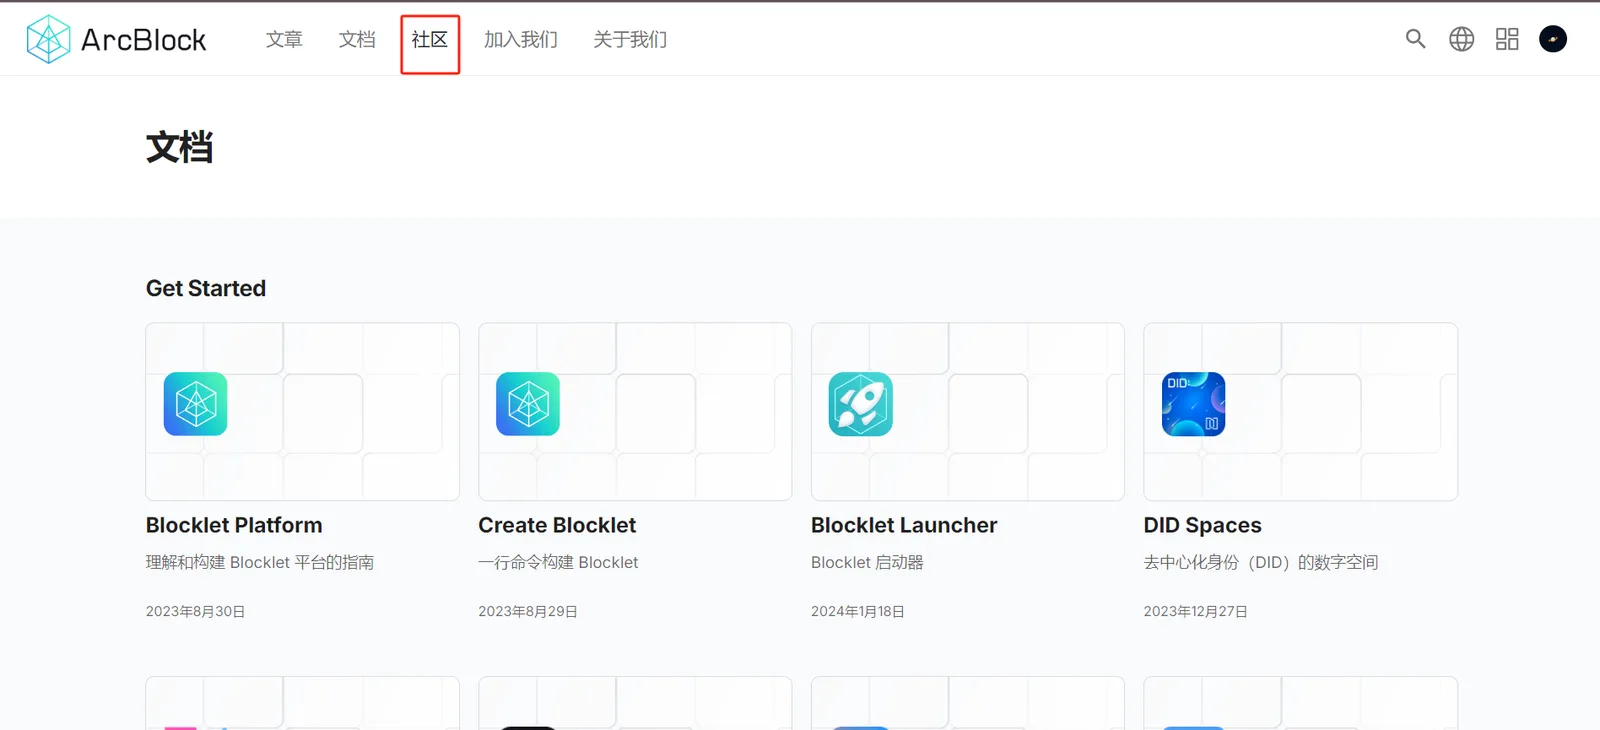
Task: Open the Blocklet Launcher cover thumbnail
Action: coord(968,411)
